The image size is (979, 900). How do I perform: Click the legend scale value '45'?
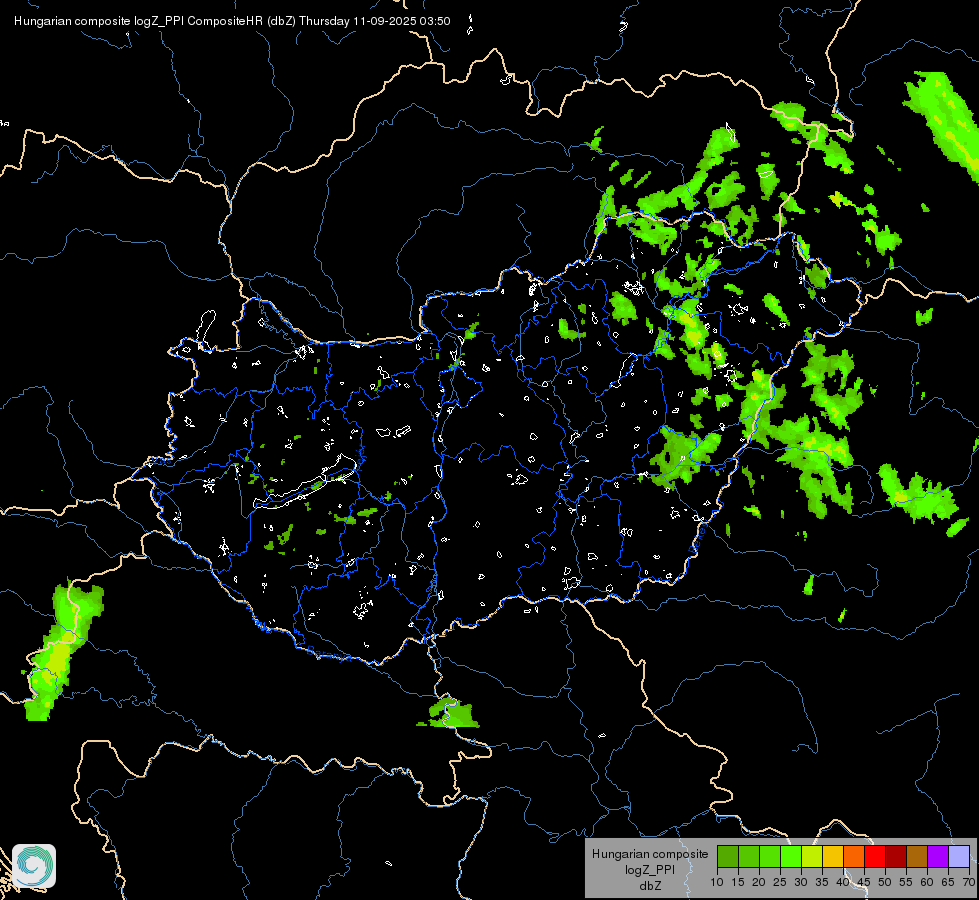click(x=864, y=882)
